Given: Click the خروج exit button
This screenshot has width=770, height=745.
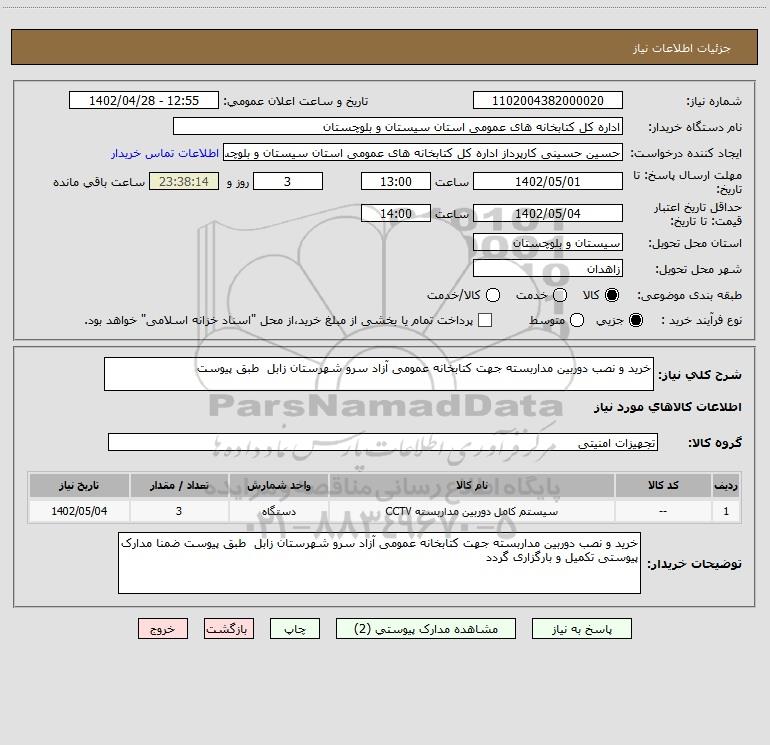Looking at the screenshot, I should [163, 629].
